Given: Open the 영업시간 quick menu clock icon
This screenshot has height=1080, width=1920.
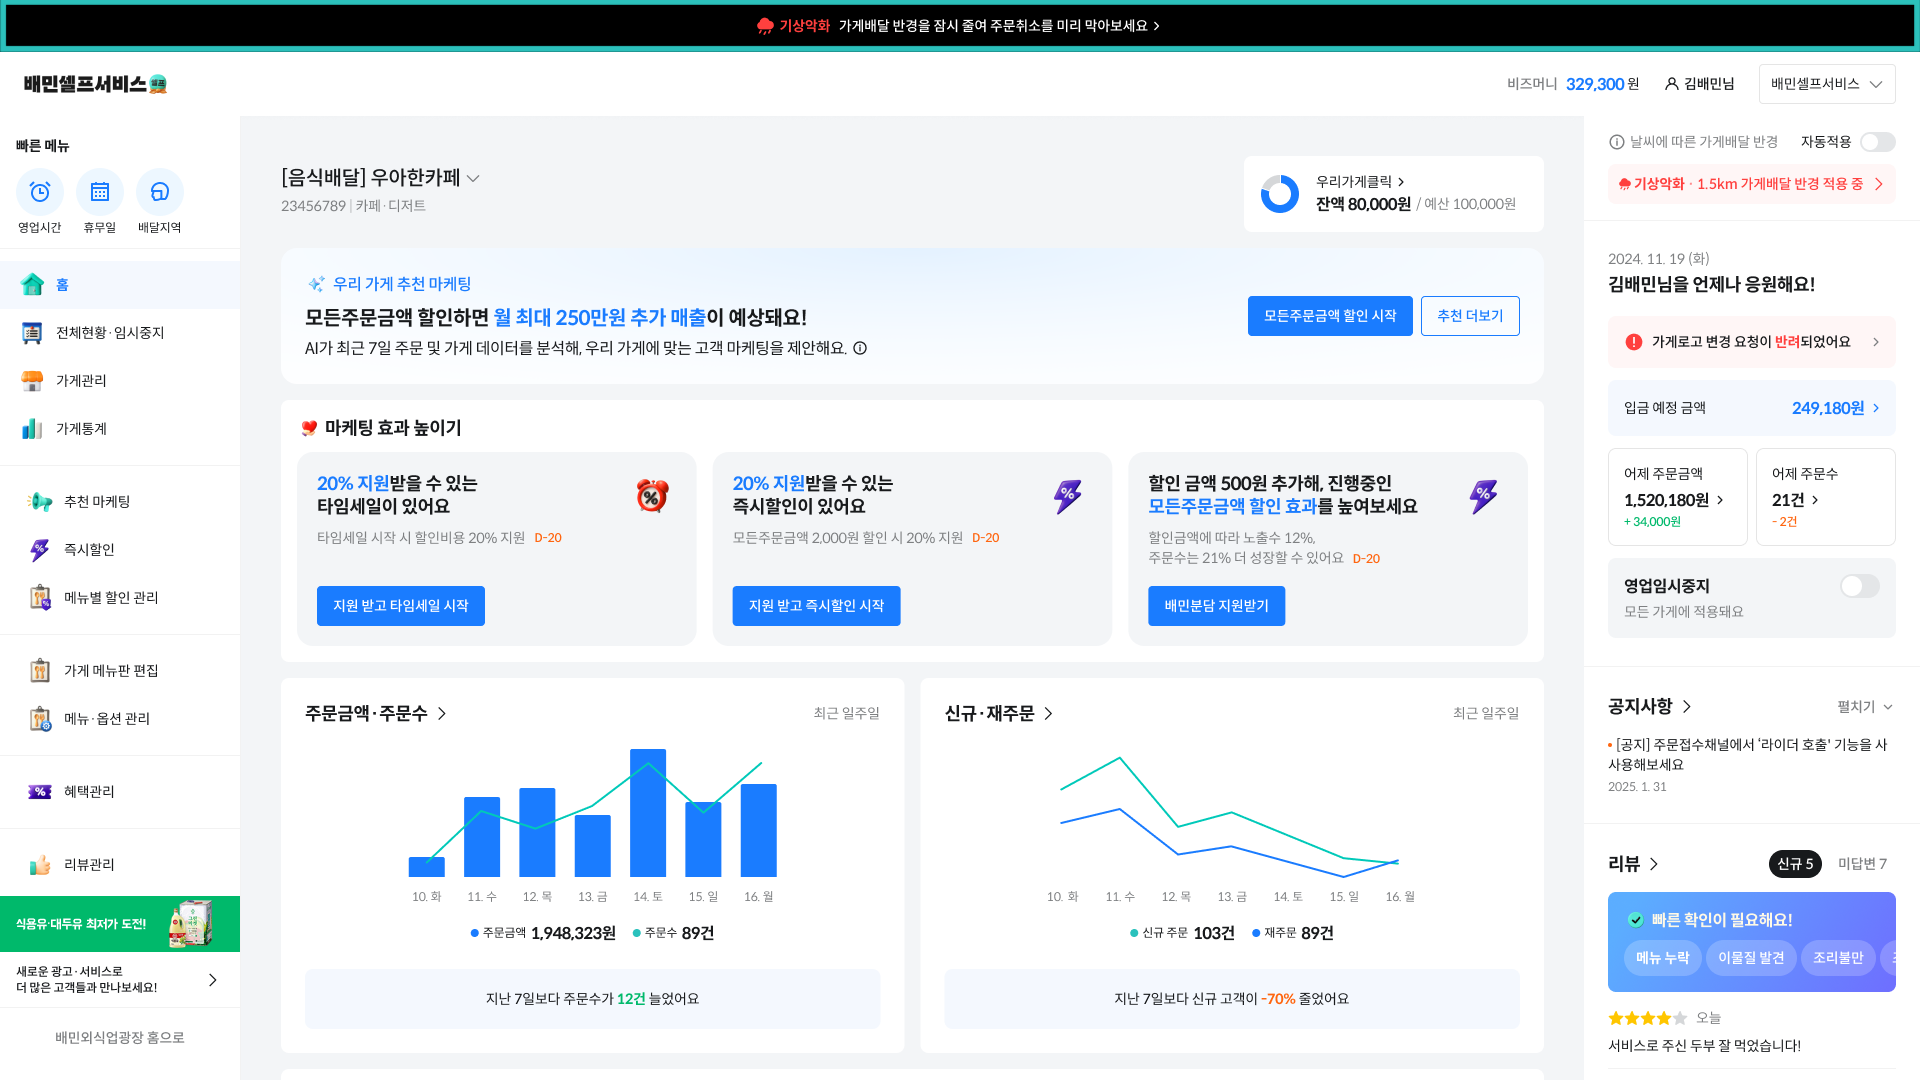Looking at the screenshot, I should [x=40, y=192].
